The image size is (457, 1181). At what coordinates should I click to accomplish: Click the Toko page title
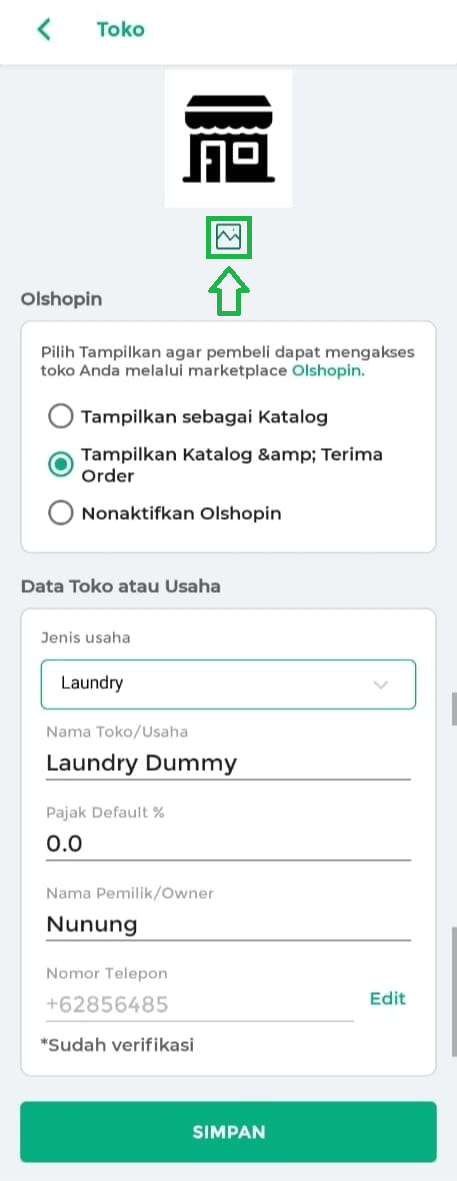(x=120, y=29)
